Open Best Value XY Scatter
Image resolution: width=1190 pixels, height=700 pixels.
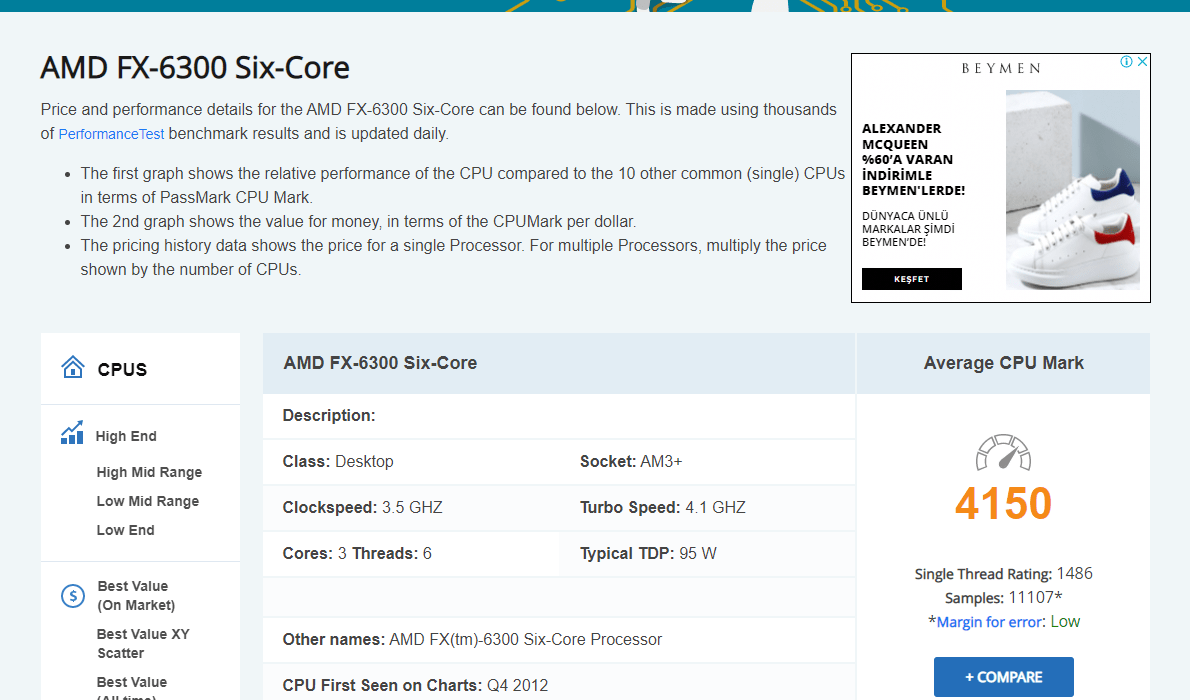143,644
